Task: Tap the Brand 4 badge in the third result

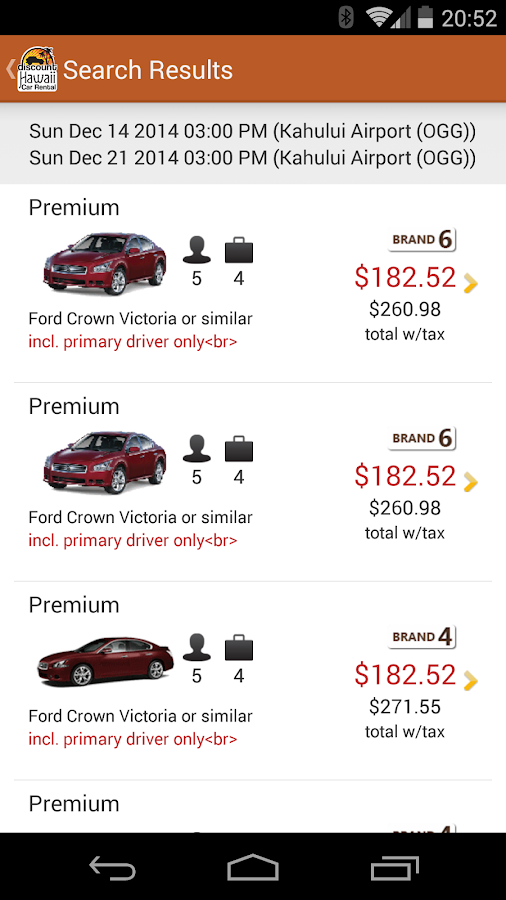Action: click(422, 637)
